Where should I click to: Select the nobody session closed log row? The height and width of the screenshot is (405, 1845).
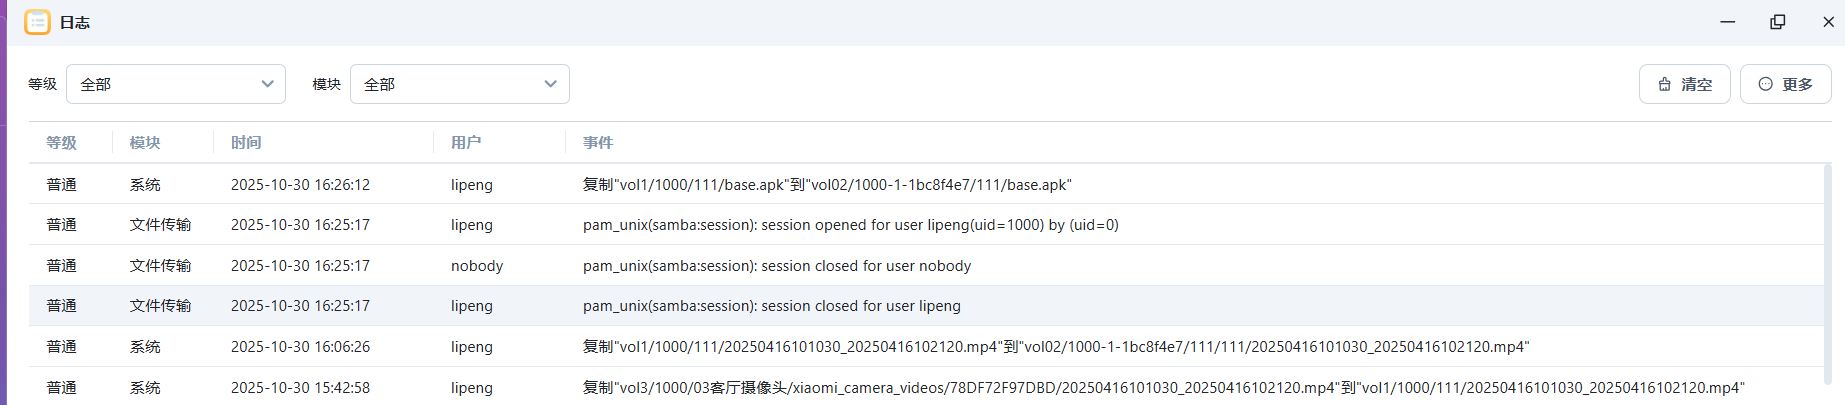point(776,266)
